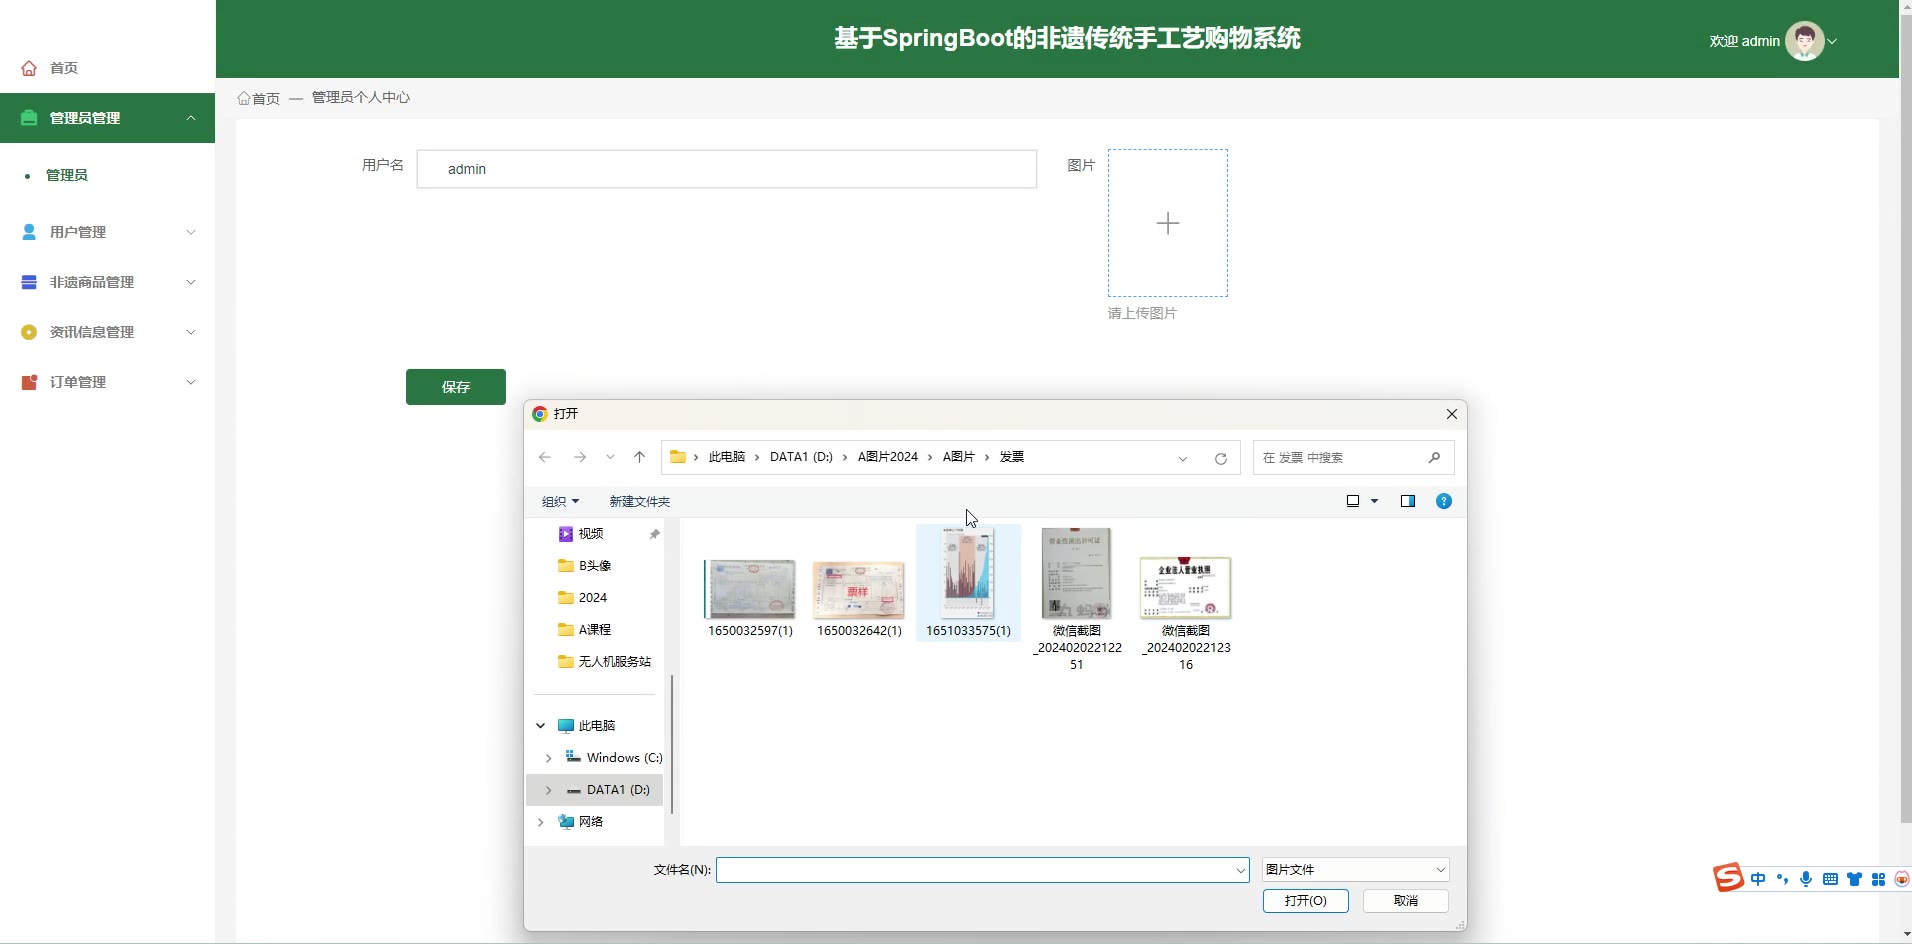Click the 打开(O) button
Viewport: 1912px width, 944px height.
coord(1305,901)
